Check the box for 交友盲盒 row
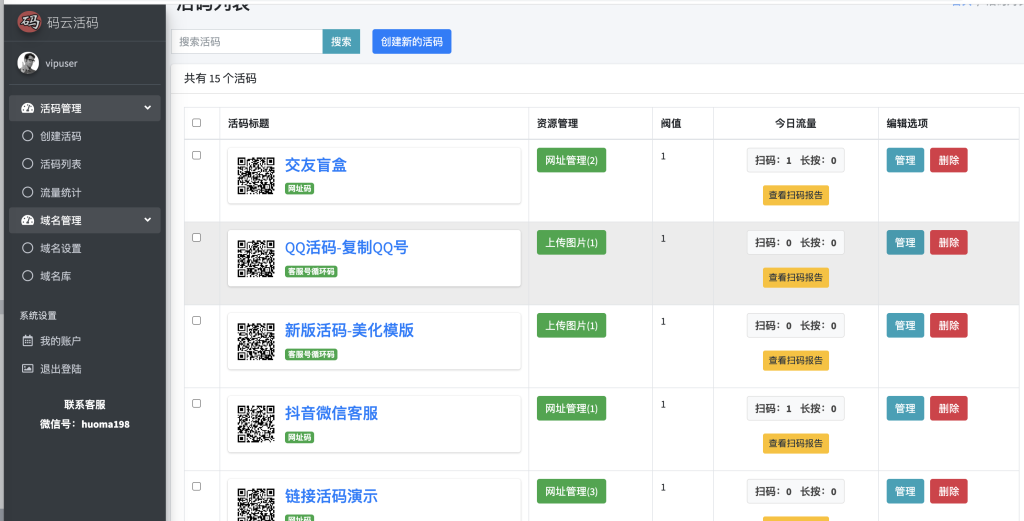 [x=197, y=155]
